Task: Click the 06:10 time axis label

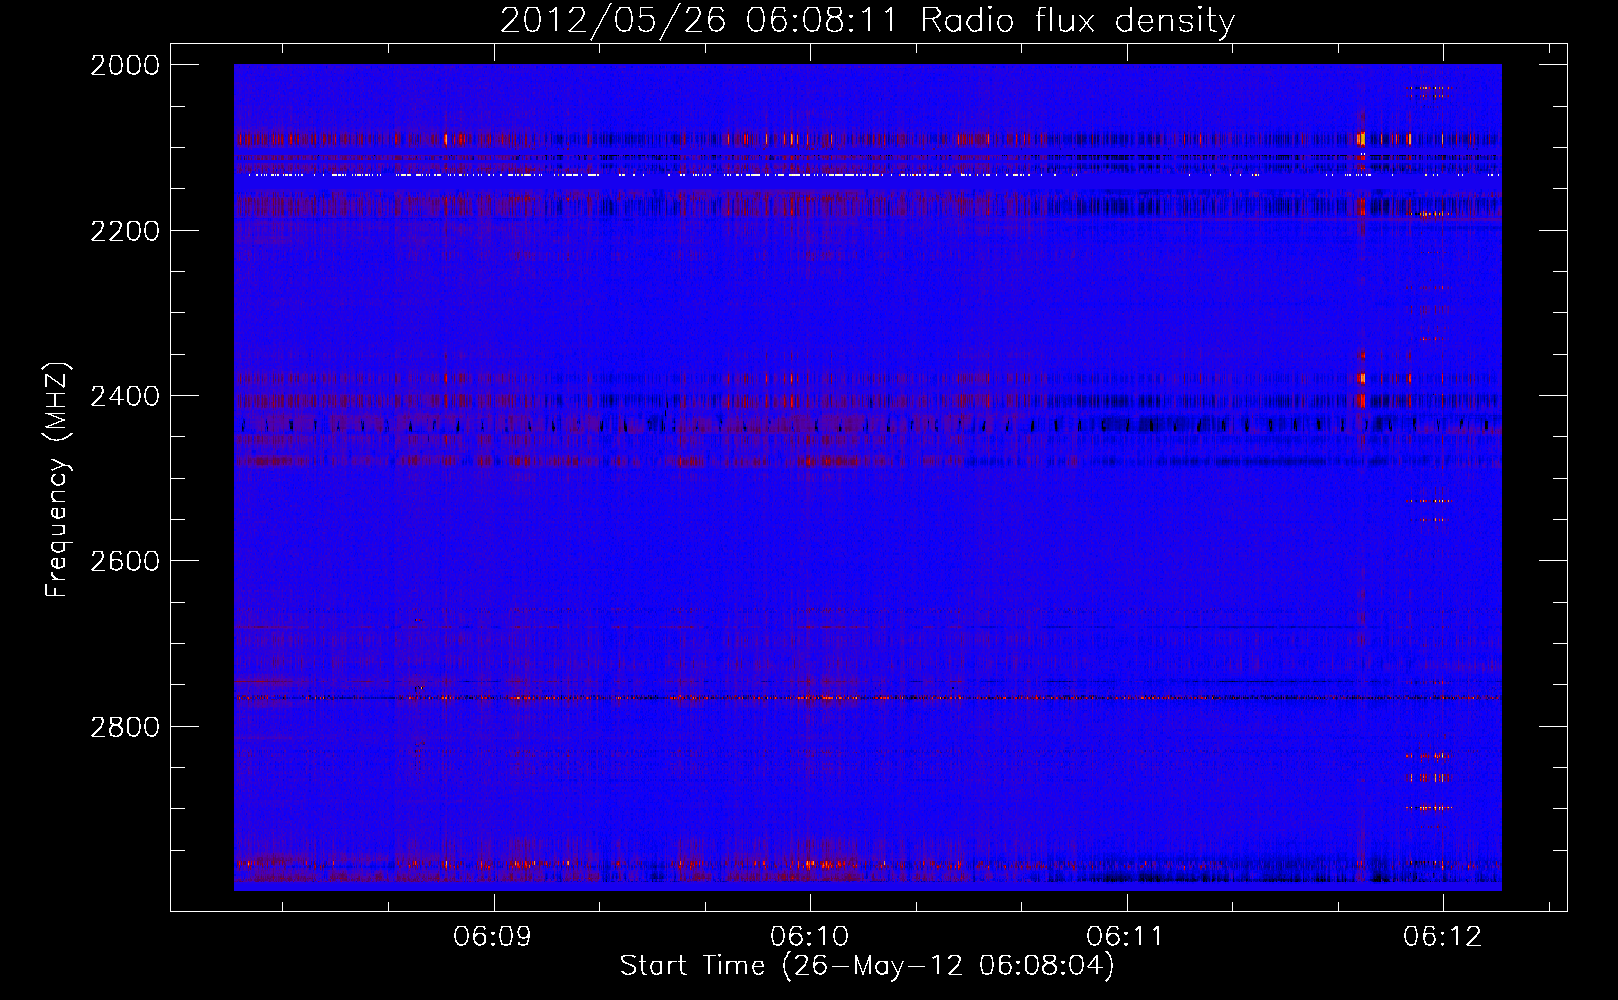Action: point(809,937)
